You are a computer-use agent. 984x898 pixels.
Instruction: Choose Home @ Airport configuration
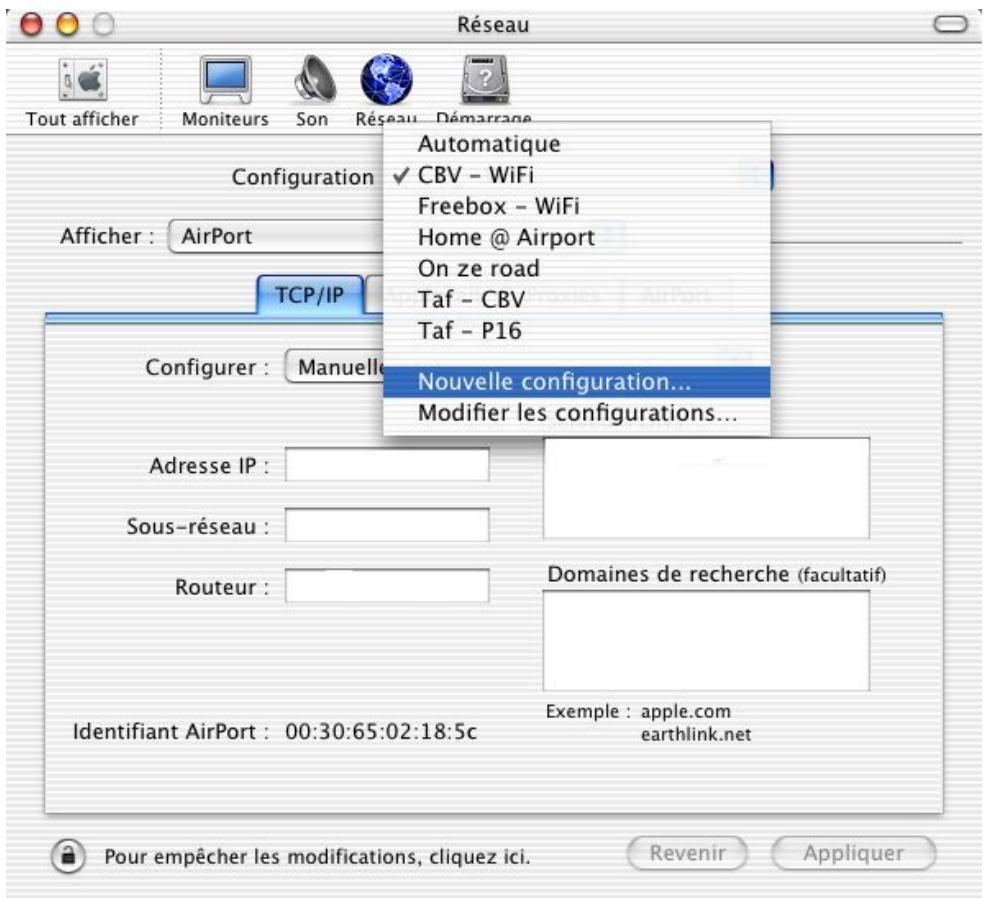pos(576,237)
